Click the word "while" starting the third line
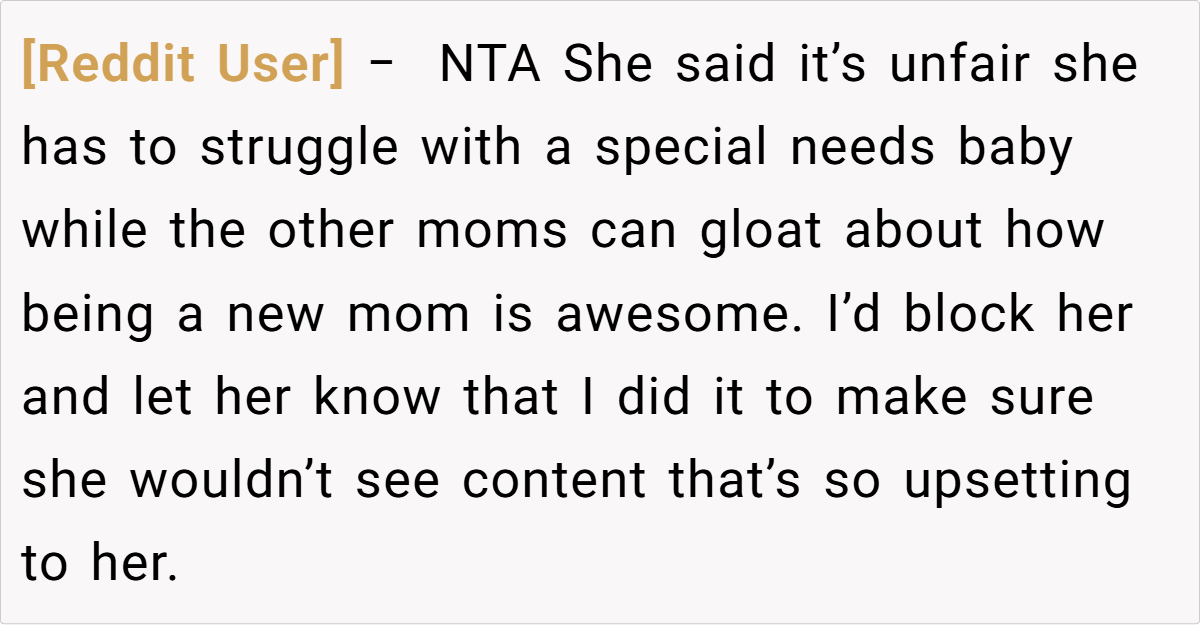This screenshot has width=1200, height=625. coord(86,232)
